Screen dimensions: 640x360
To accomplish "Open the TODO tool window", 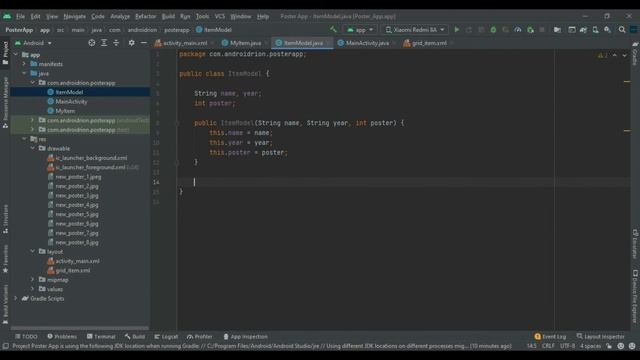I will pyautogui.click(x=26, y=337).
